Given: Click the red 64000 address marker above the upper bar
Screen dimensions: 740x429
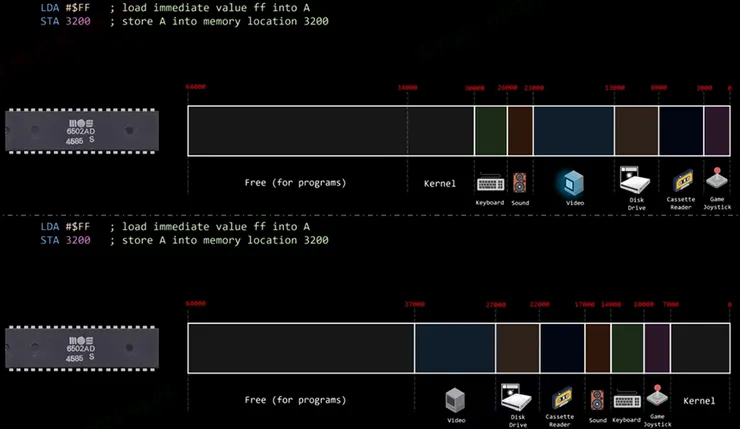Looking at the screenshot, I should (x=195, y=87).
